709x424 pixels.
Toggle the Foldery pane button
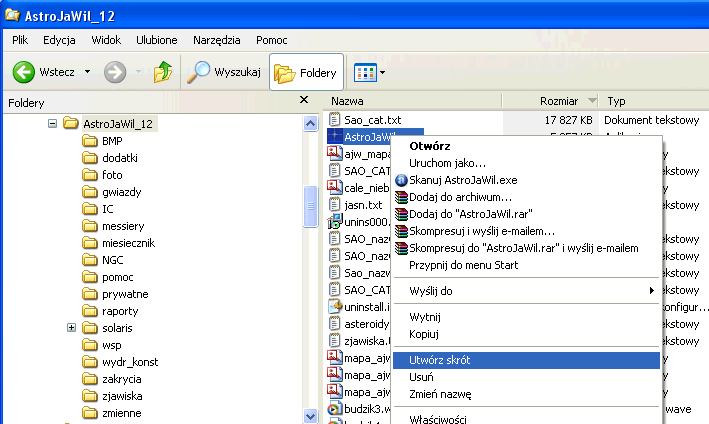point(306,72)
